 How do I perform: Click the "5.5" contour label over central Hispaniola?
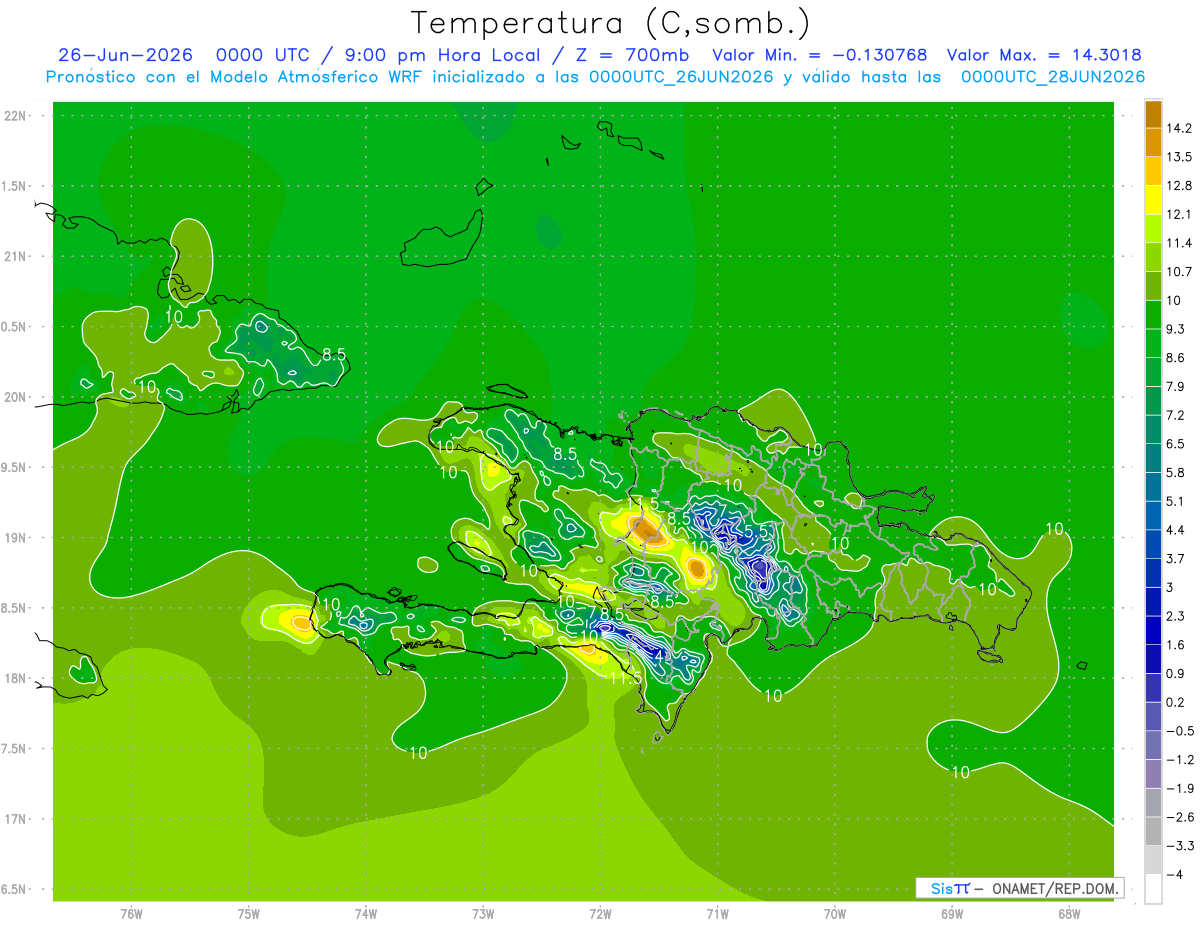pyautogui.click(x=758, y=533)
